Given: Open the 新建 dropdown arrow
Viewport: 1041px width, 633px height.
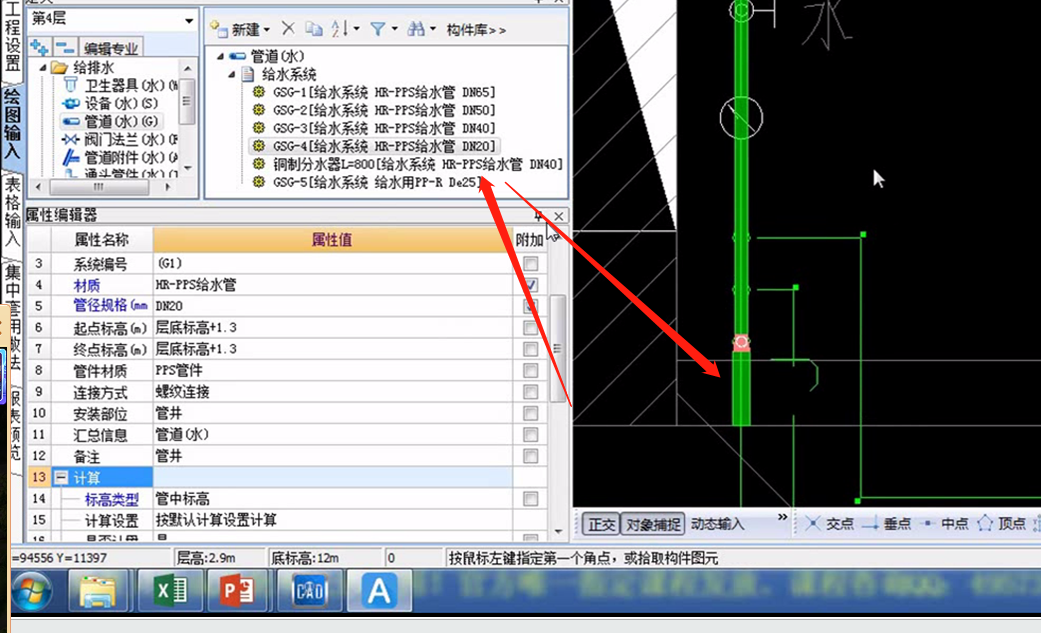Looking at the screenshot, I should (x=267, y=29).
